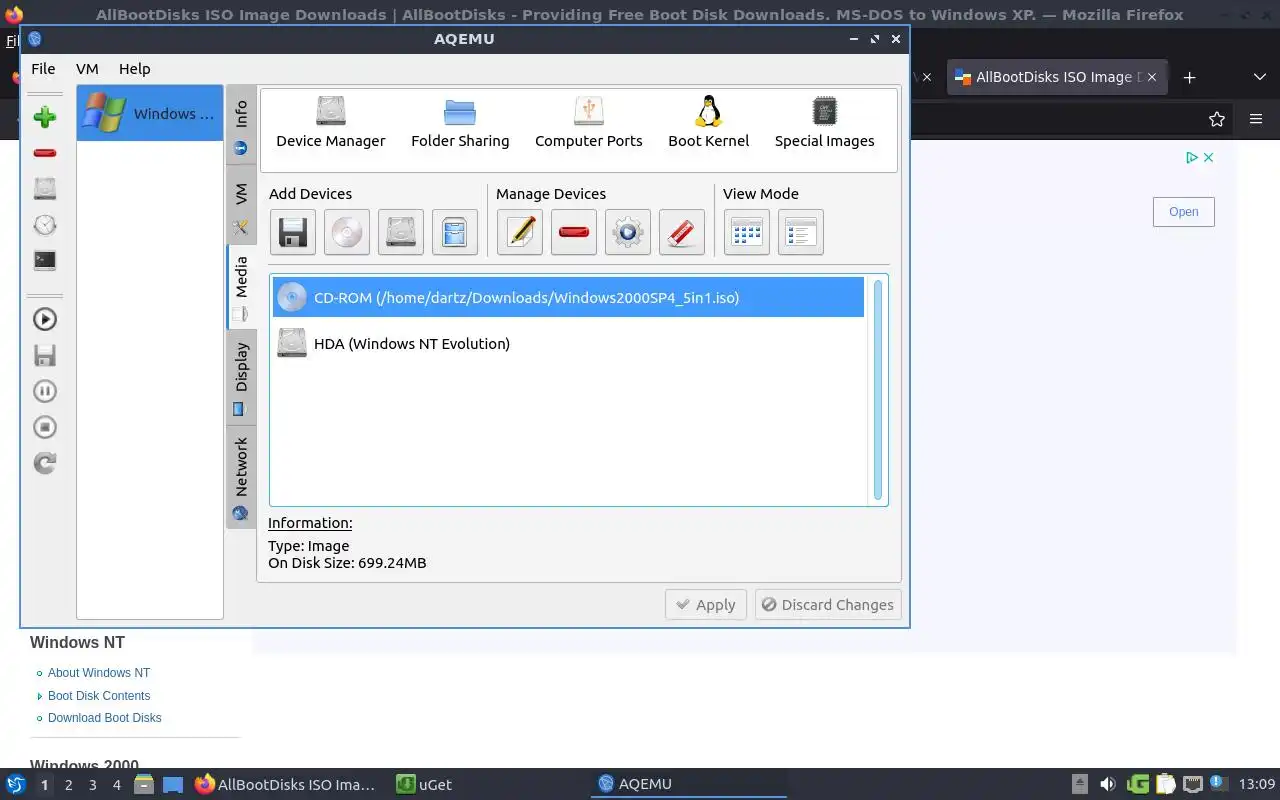Stop the VM with the stop icon
This screenshot has width=1280, height=800.
(x=44, y=427)
